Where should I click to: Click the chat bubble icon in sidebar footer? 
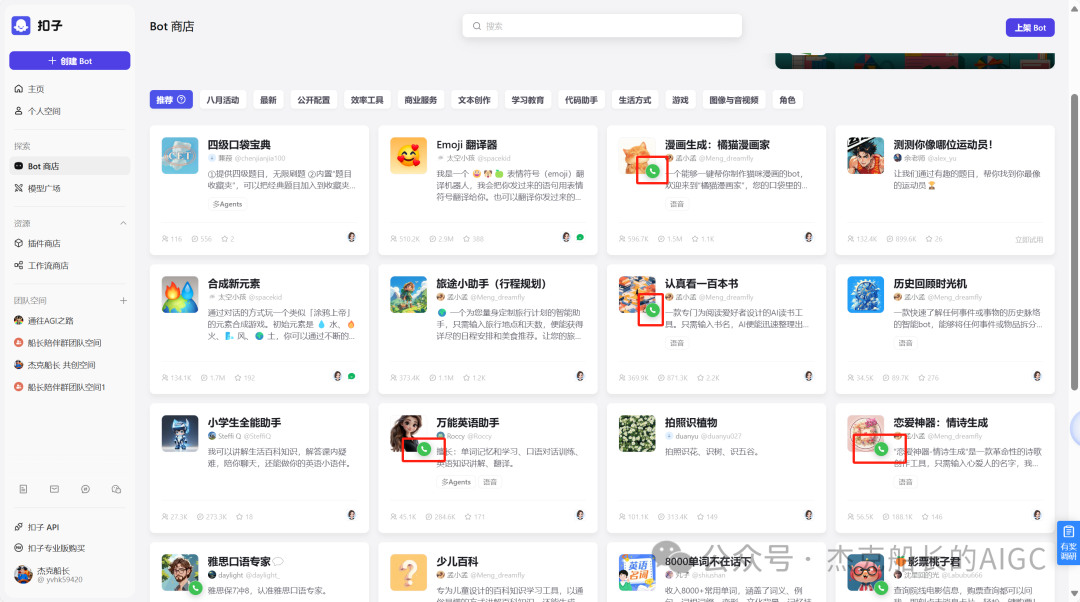point(85,489)
